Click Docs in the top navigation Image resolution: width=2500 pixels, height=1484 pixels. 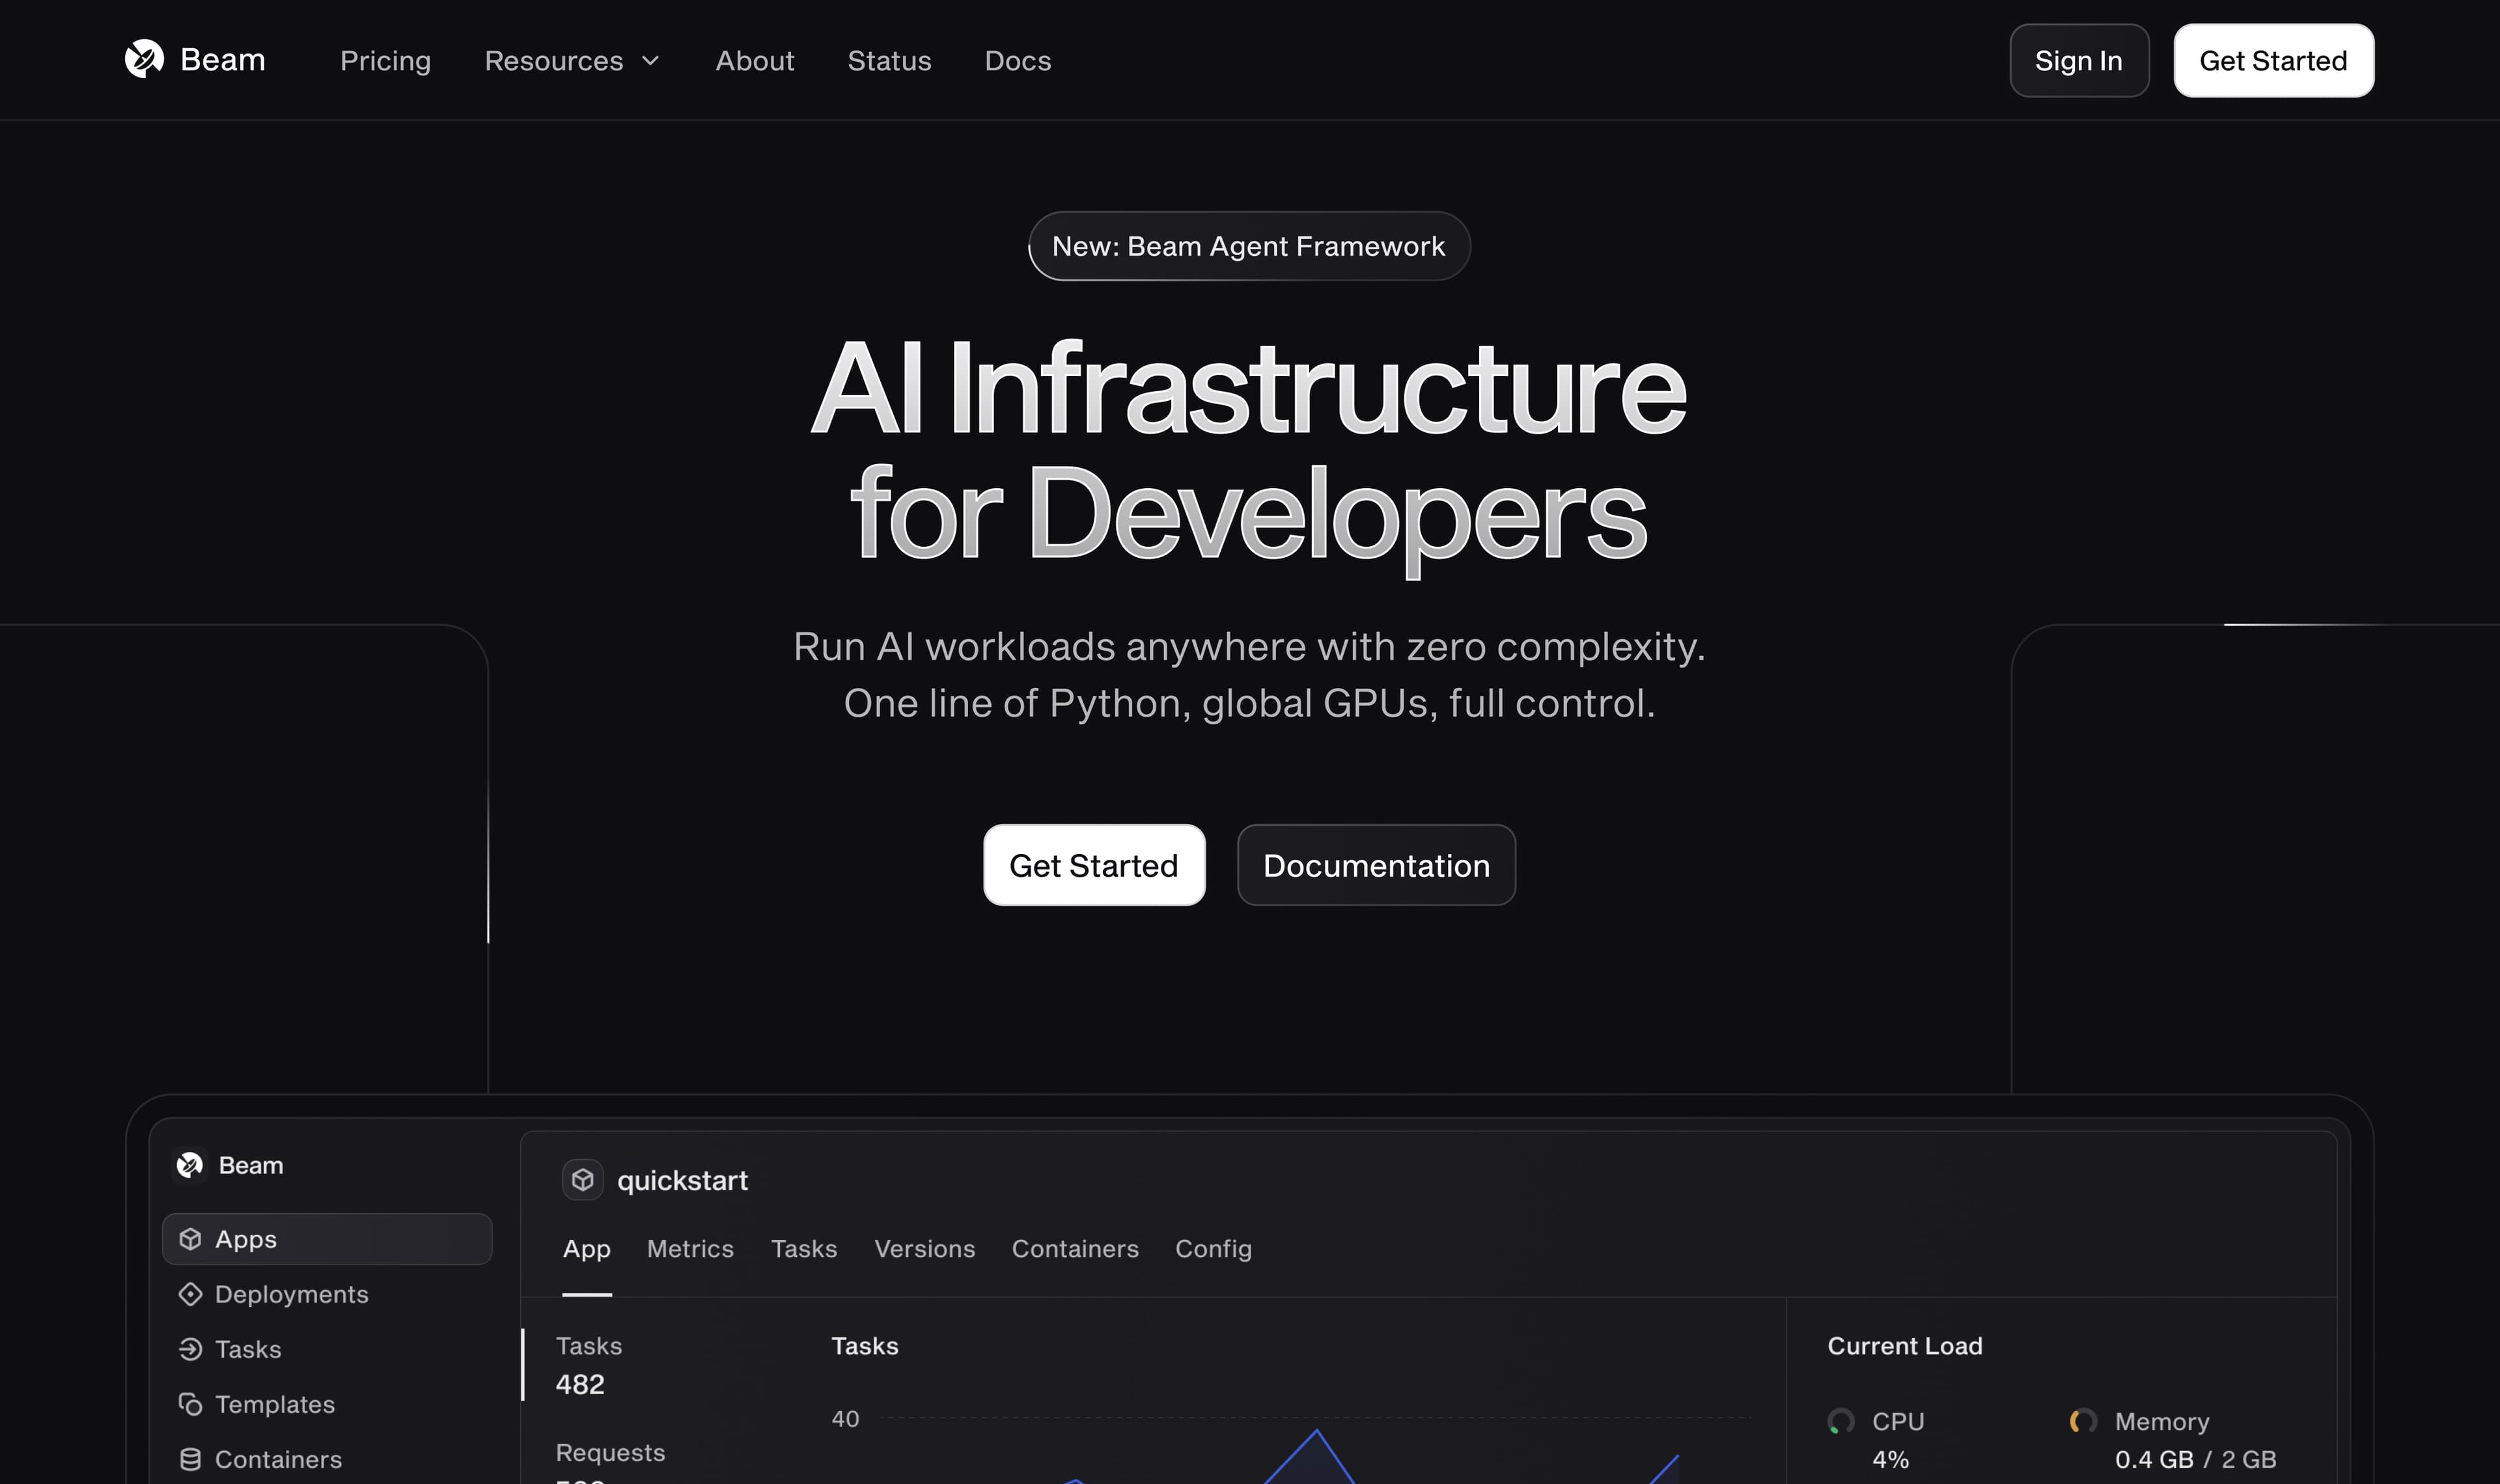(1018, 60)
